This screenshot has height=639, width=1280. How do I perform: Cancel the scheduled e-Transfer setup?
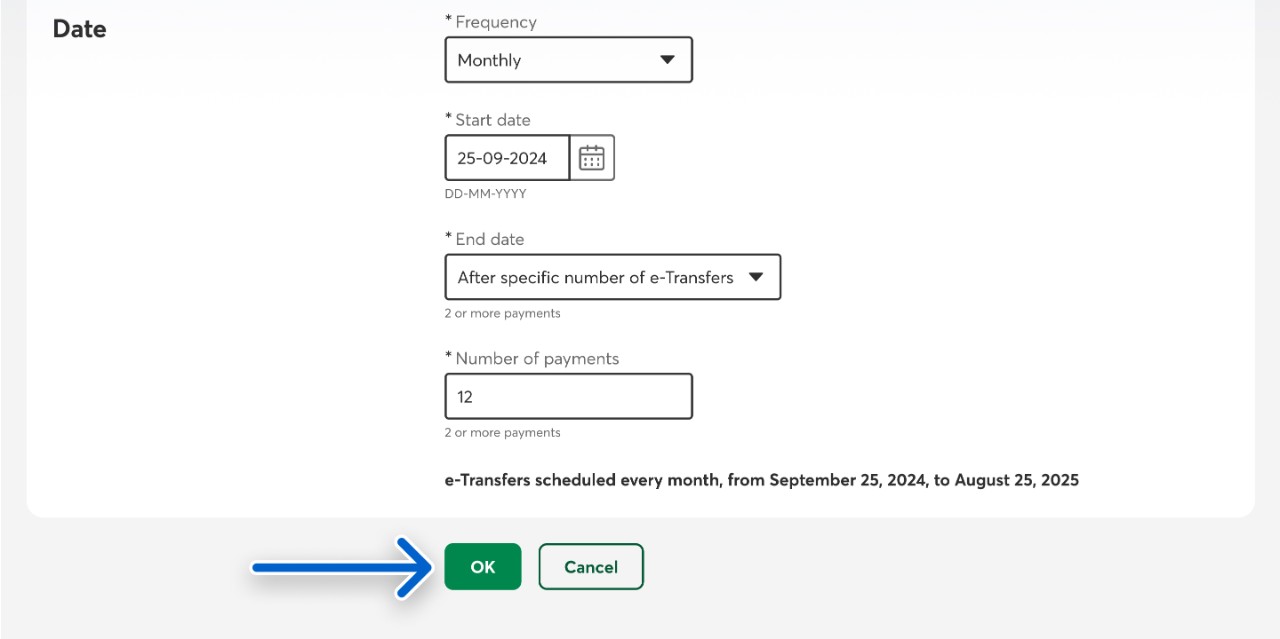click(591, 567)
